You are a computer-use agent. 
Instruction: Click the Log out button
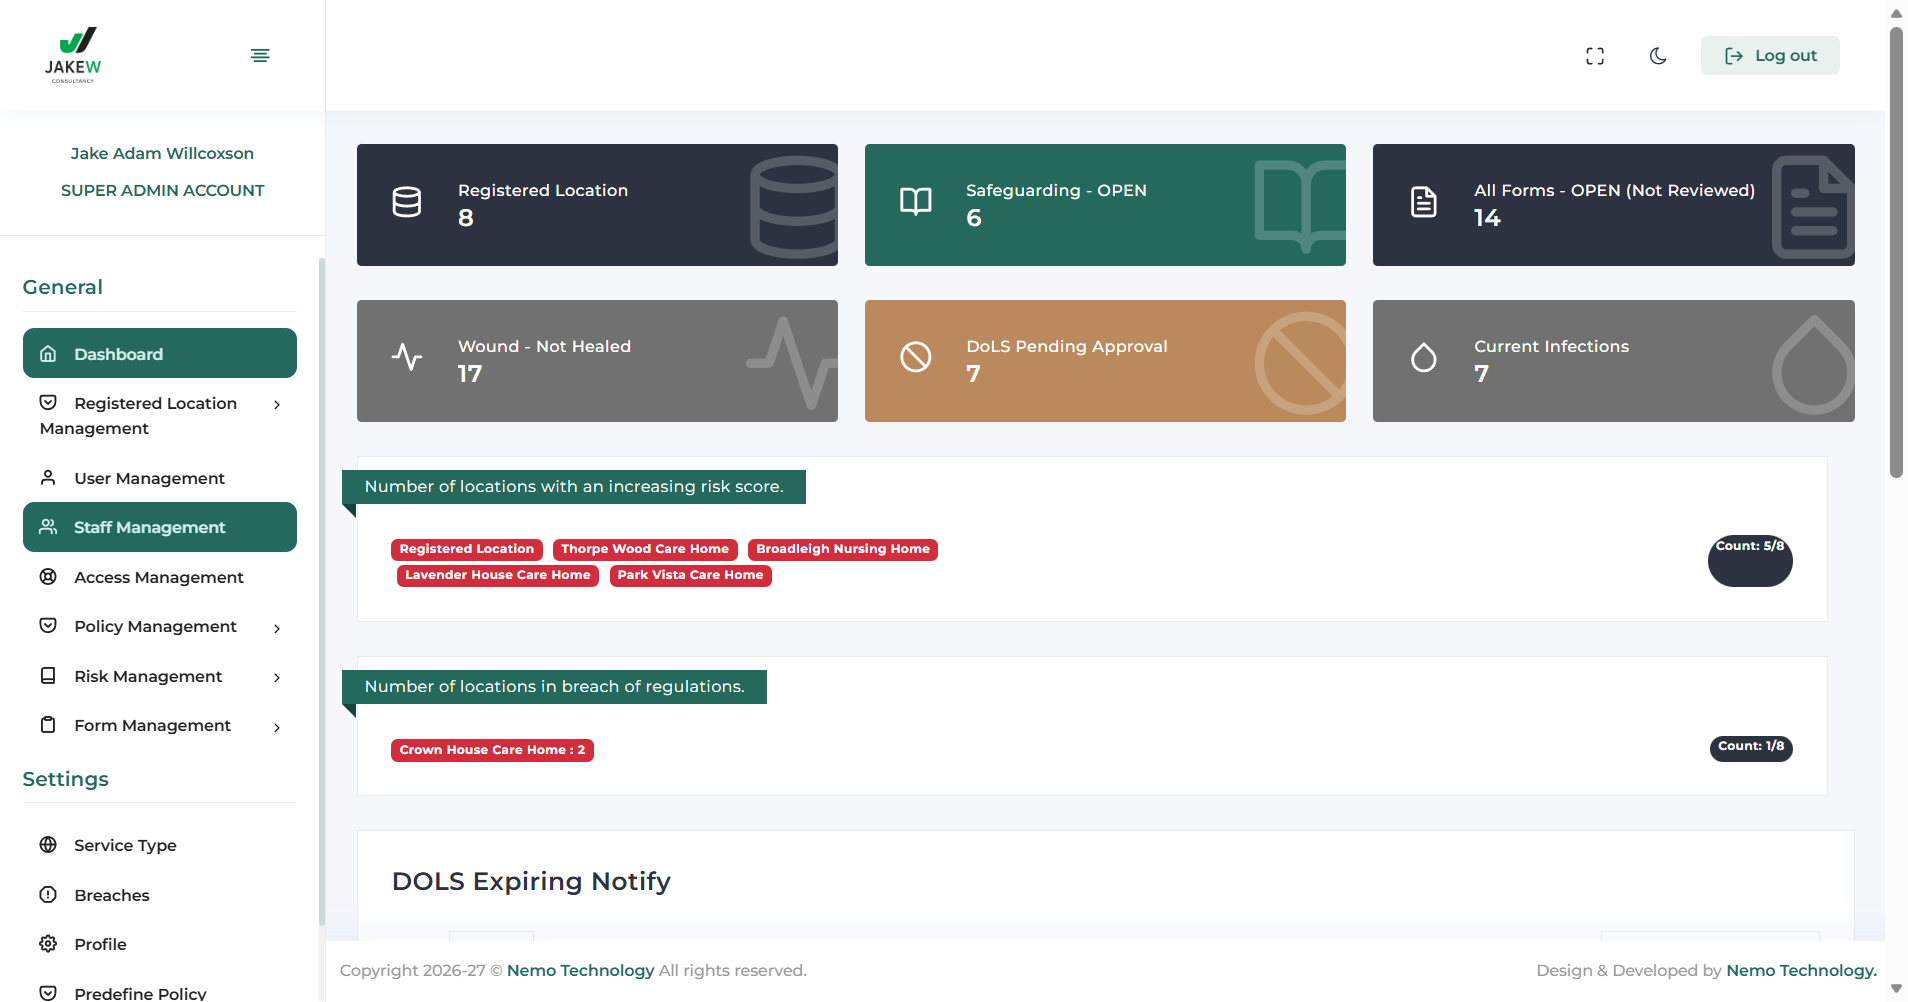click(x=1770, y=56)
